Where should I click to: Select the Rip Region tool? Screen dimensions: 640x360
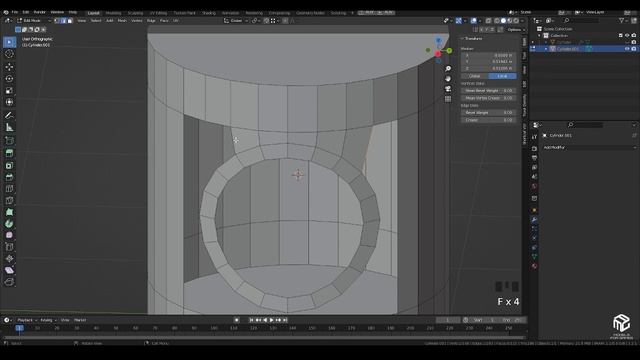pos(9,282)
